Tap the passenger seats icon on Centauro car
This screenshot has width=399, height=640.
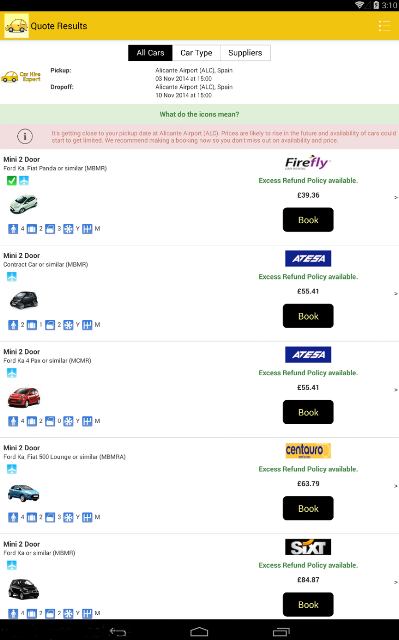click(13, 518)
